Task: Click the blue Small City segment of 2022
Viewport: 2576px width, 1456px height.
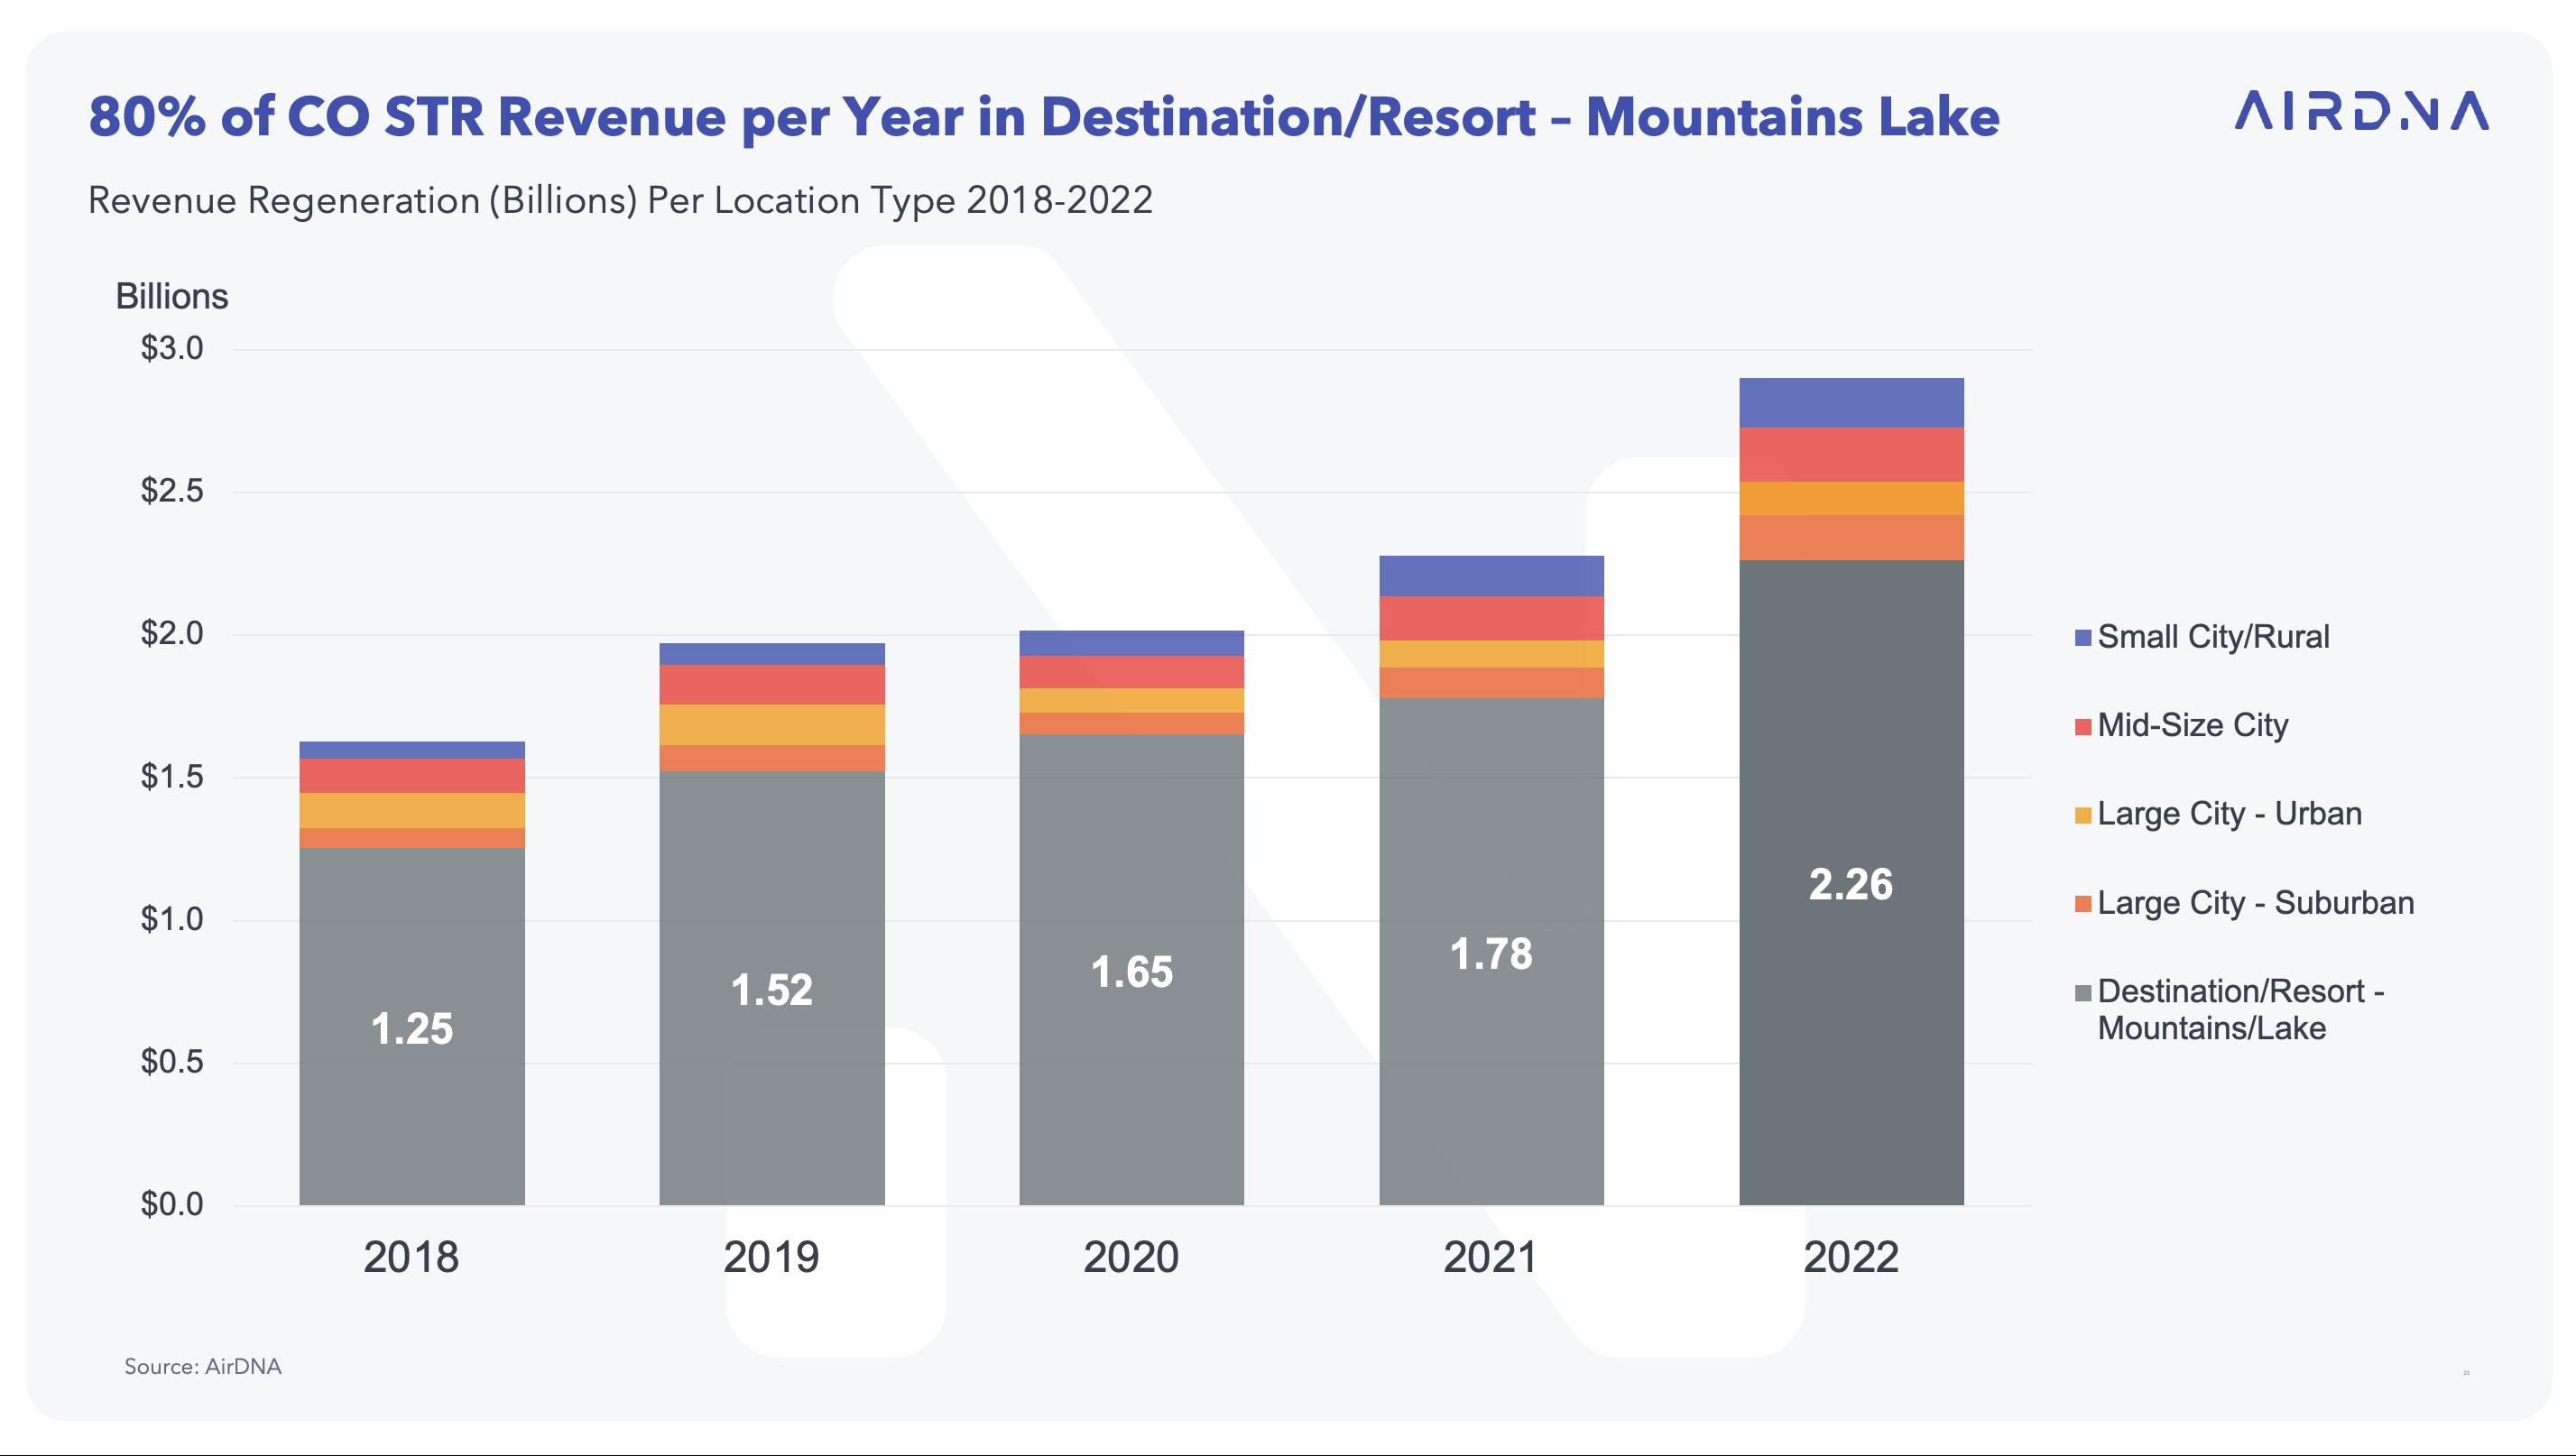Action: [1851, 403]
